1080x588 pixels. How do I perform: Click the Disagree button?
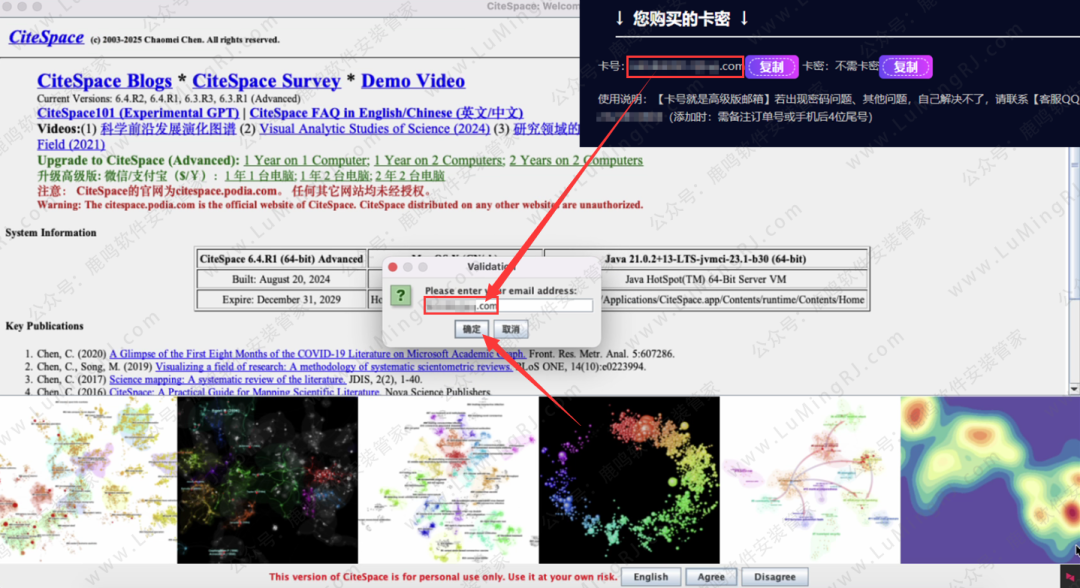point(775,577)
